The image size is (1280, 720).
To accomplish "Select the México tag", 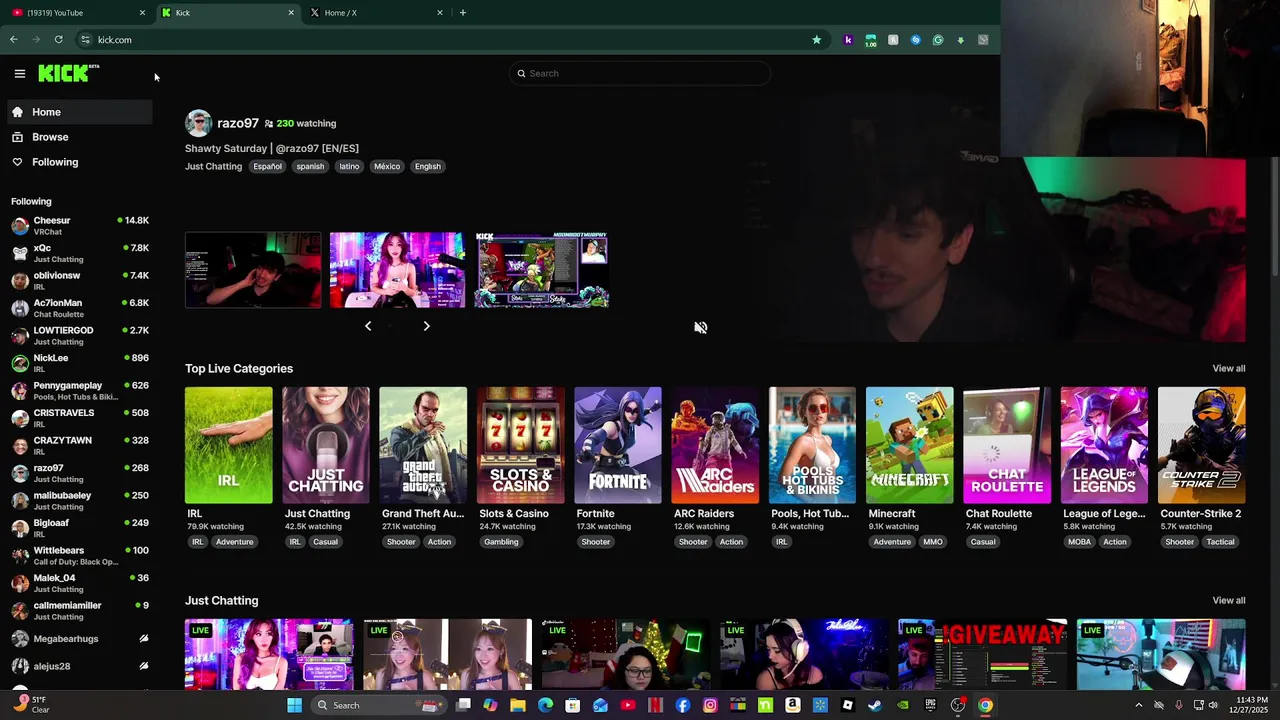I will pos(387,166).
